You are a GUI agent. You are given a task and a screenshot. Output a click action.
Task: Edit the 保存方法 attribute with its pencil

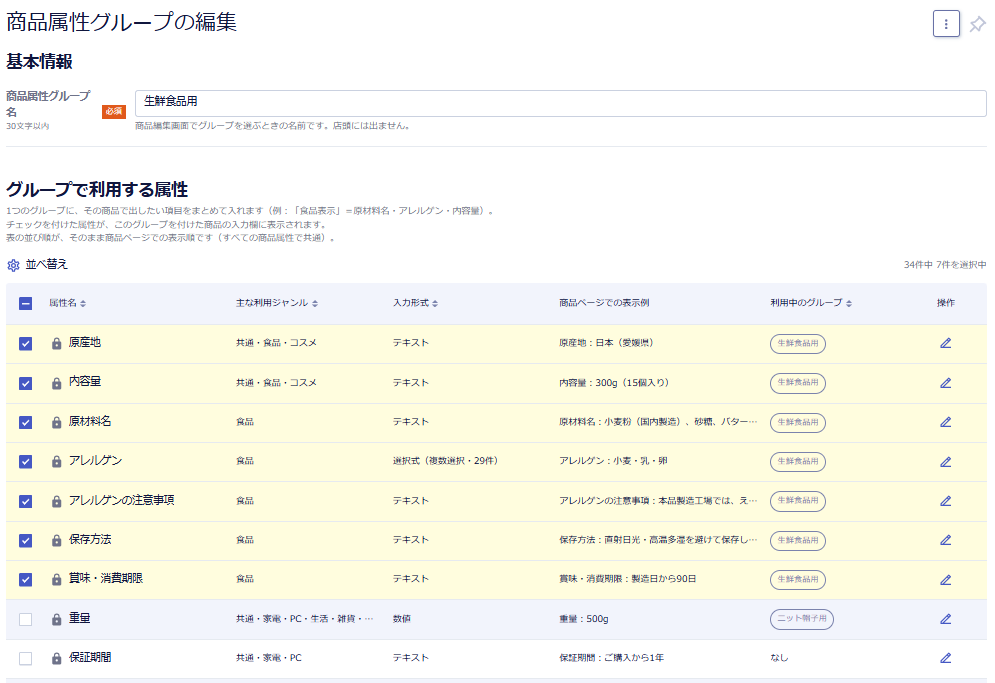coord(946,540)
